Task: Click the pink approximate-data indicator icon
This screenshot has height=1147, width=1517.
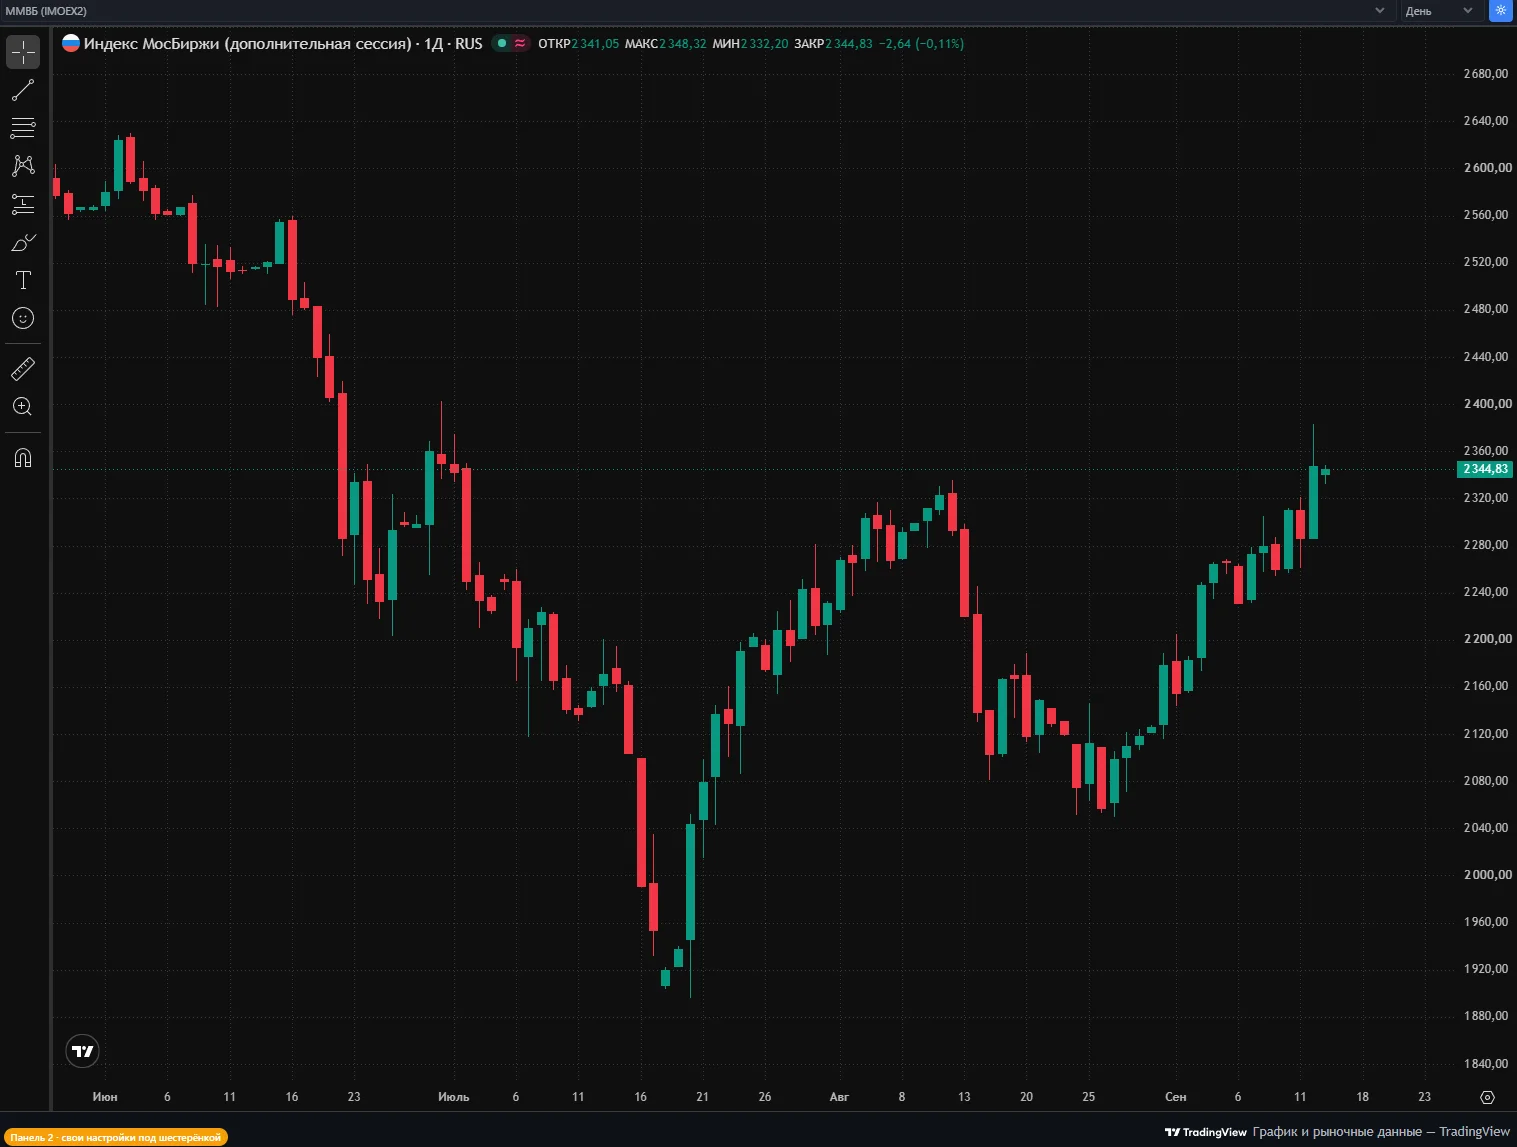Action: point(520,43)
